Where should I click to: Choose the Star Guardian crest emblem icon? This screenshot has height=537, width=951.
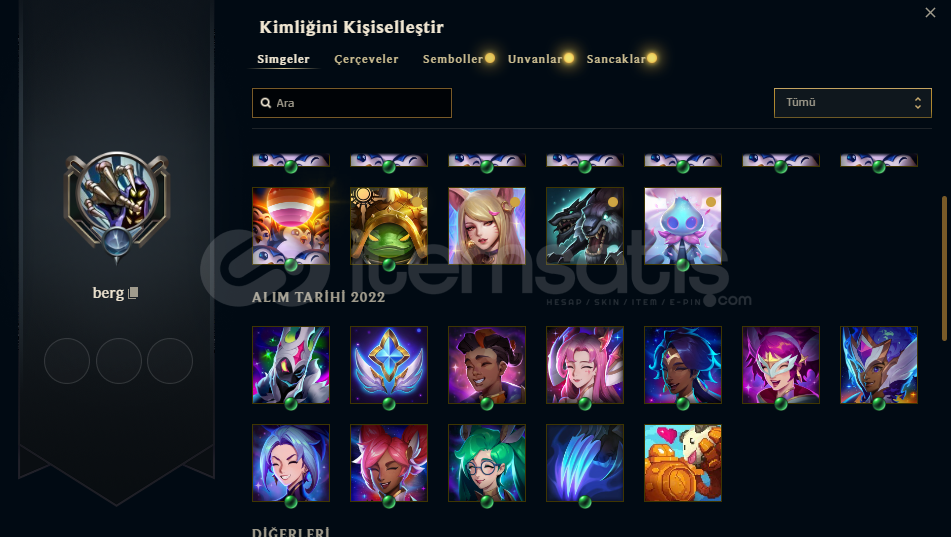tap(389, 365)
